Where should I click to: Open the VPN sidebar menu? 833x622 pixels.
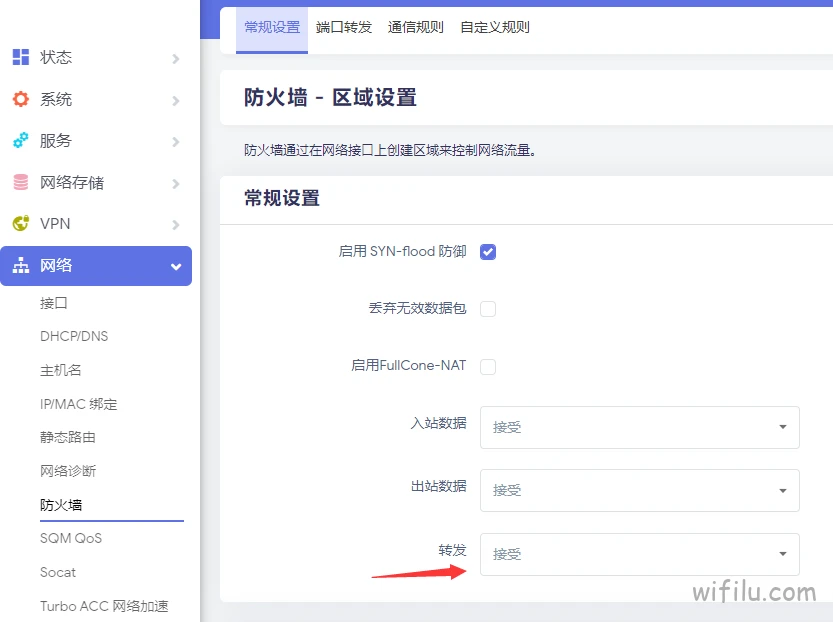tap(96, 224)
